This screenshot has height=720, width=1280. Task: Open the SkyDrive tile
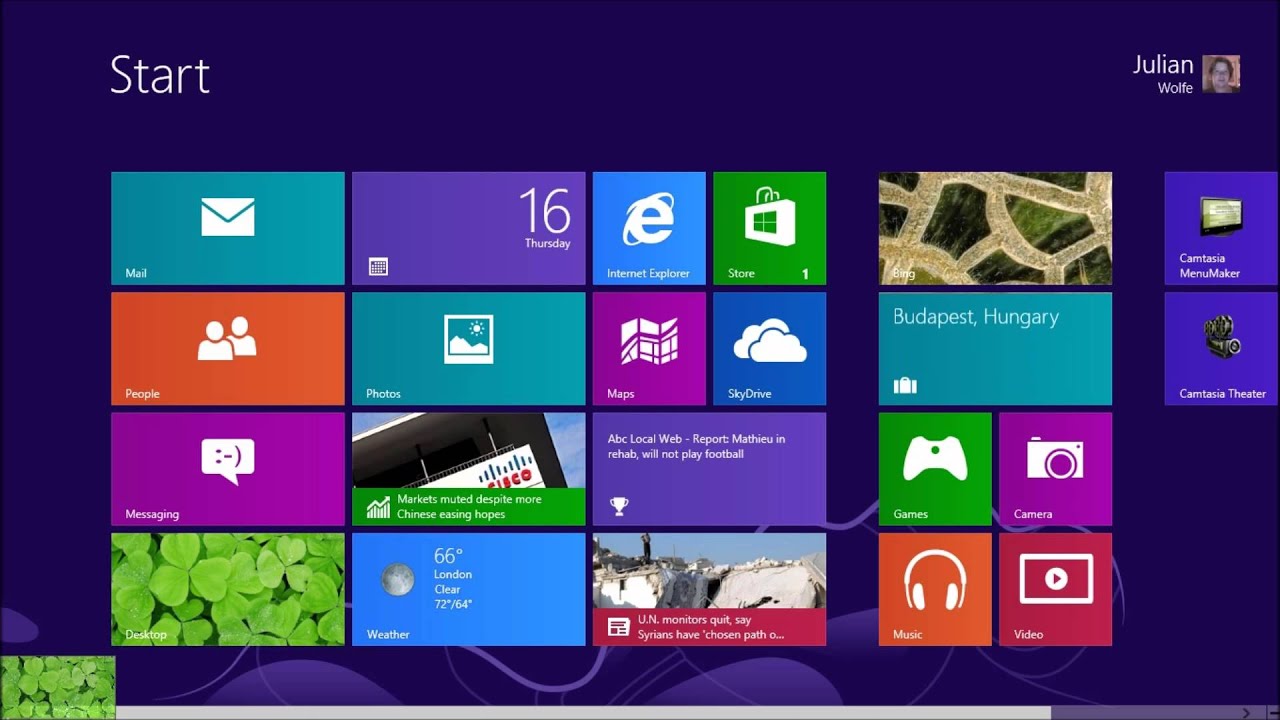pos(770,349)
